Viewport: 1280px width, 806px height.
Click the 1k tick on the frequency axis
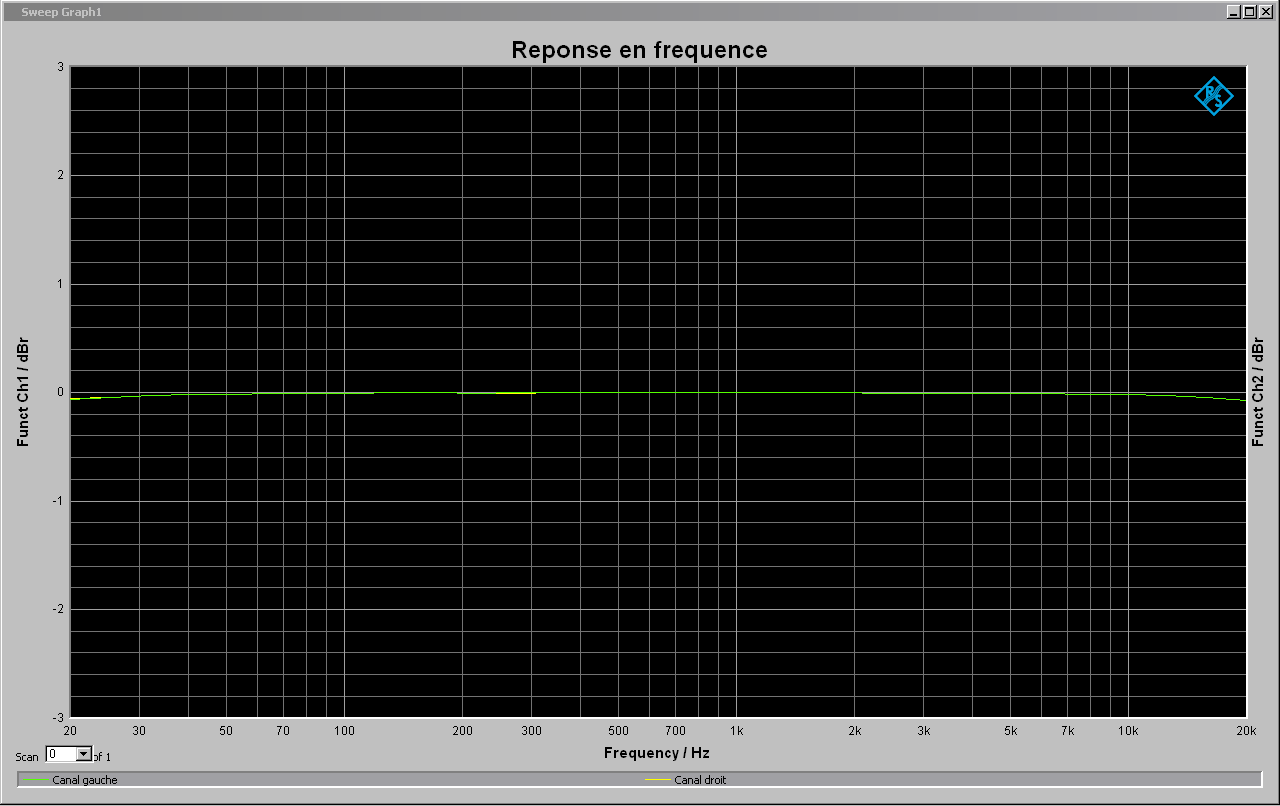tap(737, 731)
